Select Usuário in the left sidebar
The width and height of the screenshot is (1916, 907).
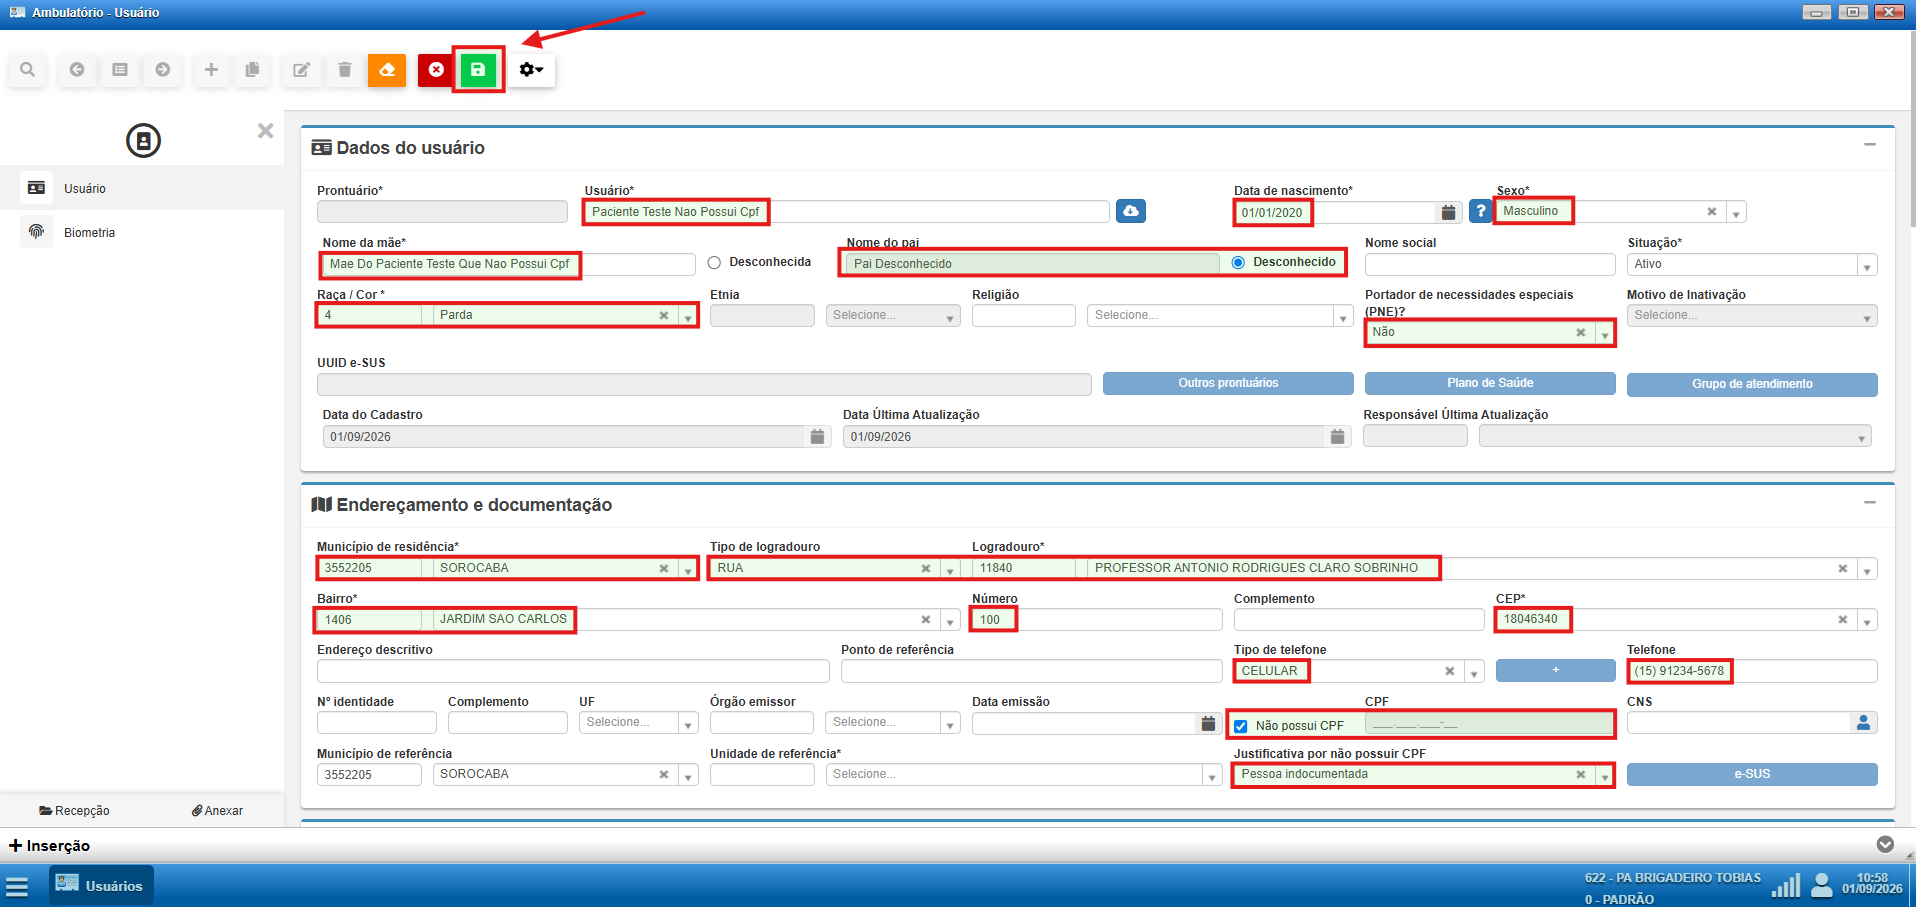point(142,188)
